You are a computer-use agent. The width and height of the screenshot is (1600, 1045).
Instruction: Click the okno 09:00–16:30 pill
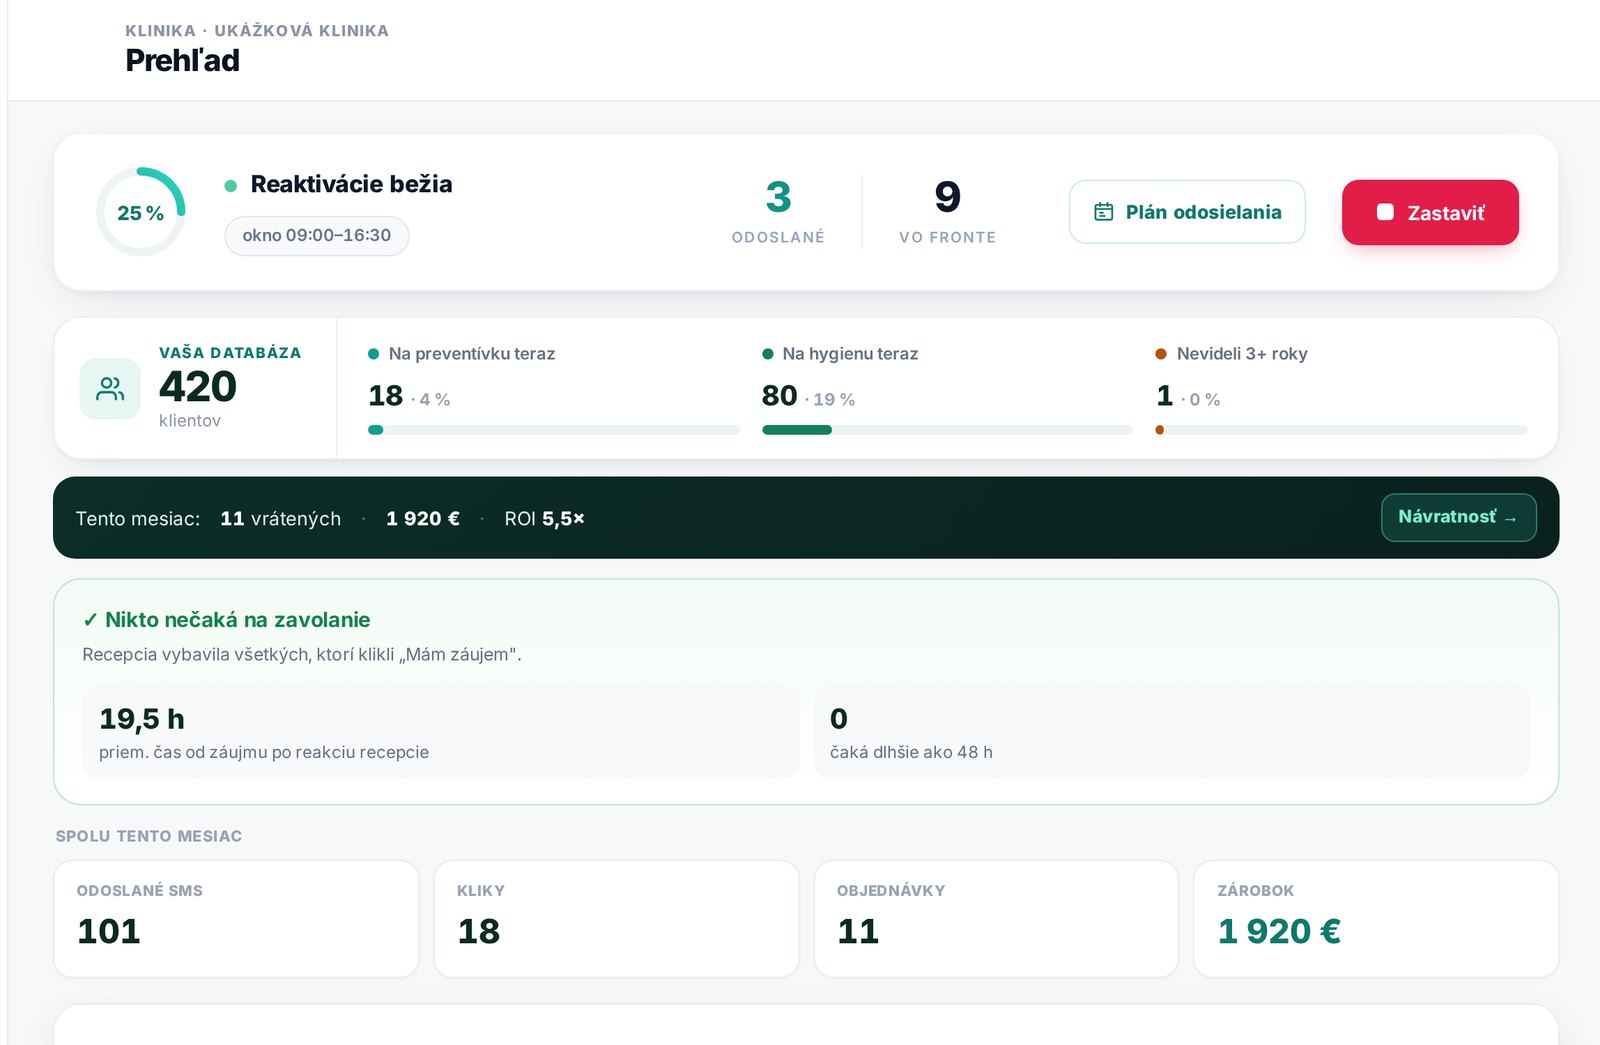[317, 236]
